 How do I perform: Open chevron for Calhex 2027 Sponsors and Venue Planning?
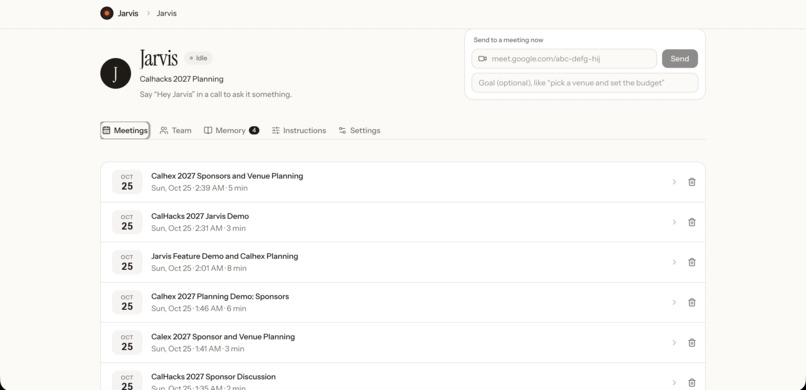(x=674, y=182)
